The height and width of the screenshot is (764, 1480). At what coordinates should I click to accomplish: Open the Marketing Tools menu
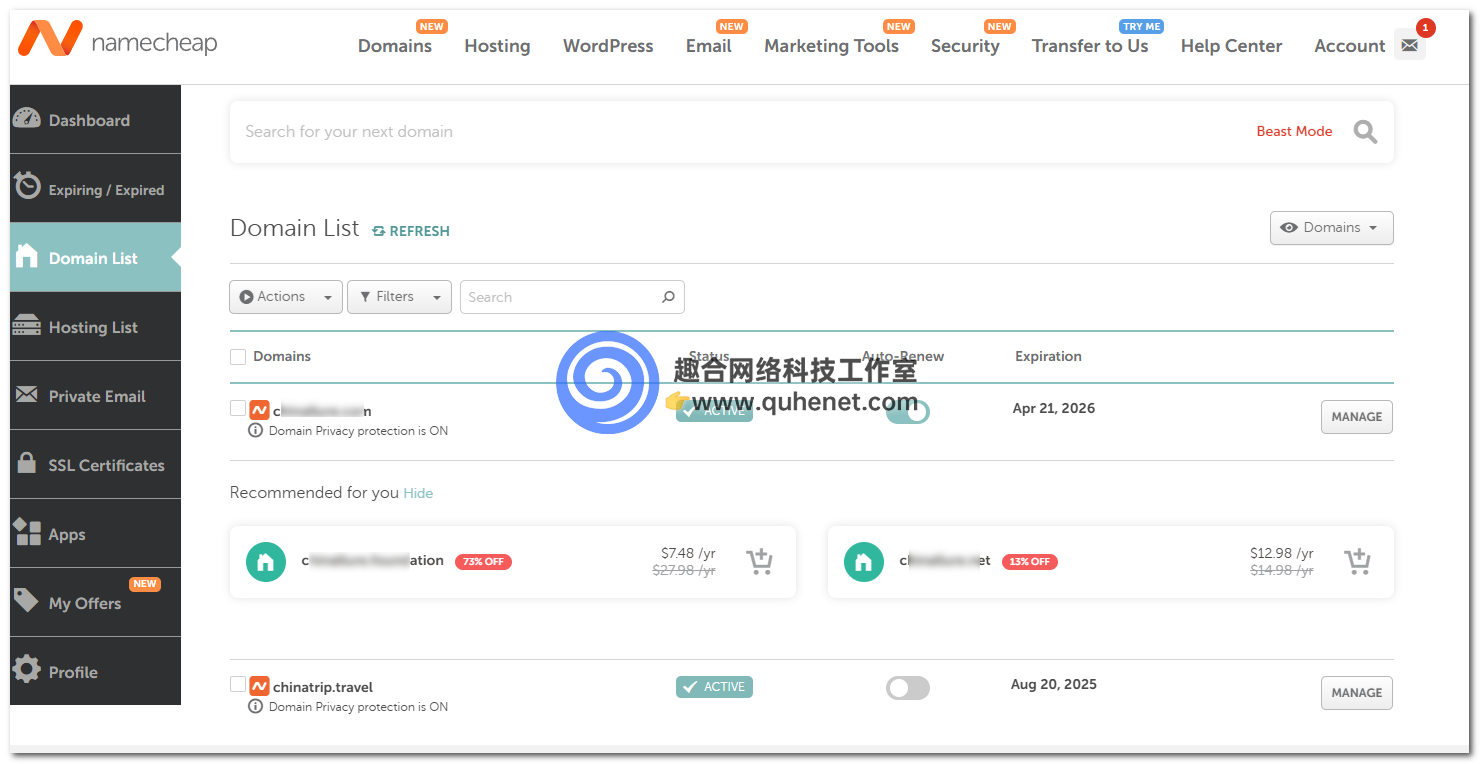831,46
